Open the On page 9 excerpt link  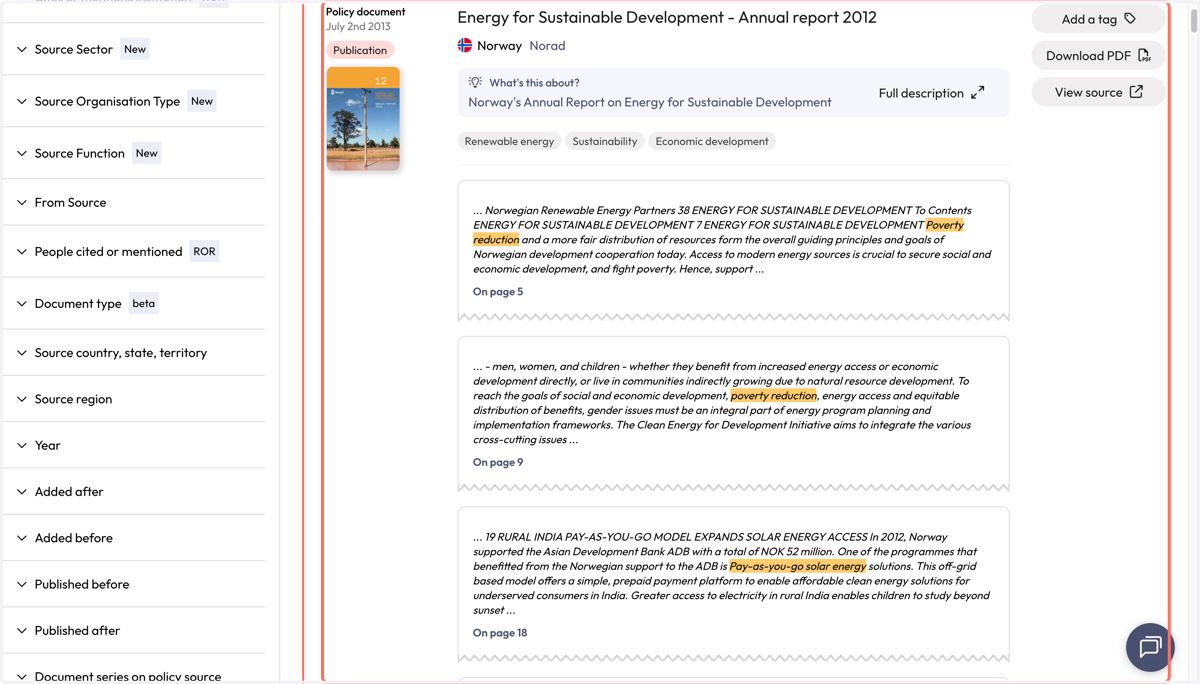pos(498,462)
